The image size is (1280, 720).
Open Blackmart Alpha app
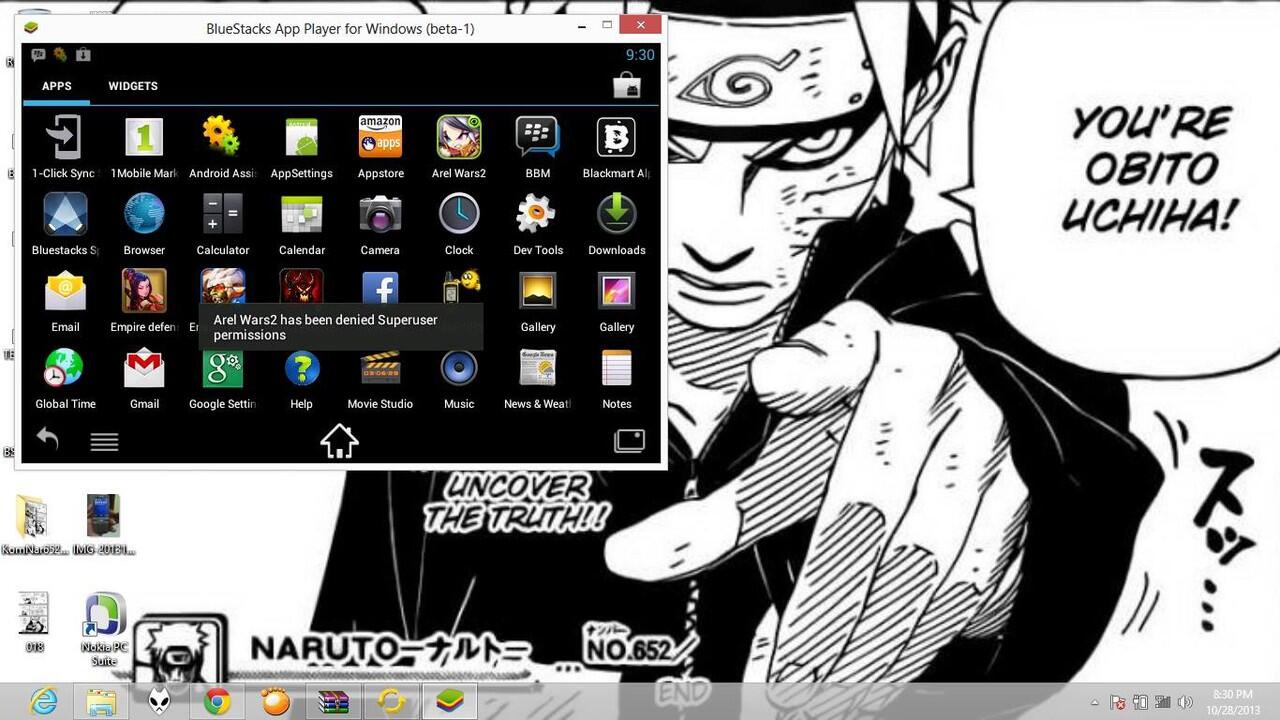coord(616,137)
